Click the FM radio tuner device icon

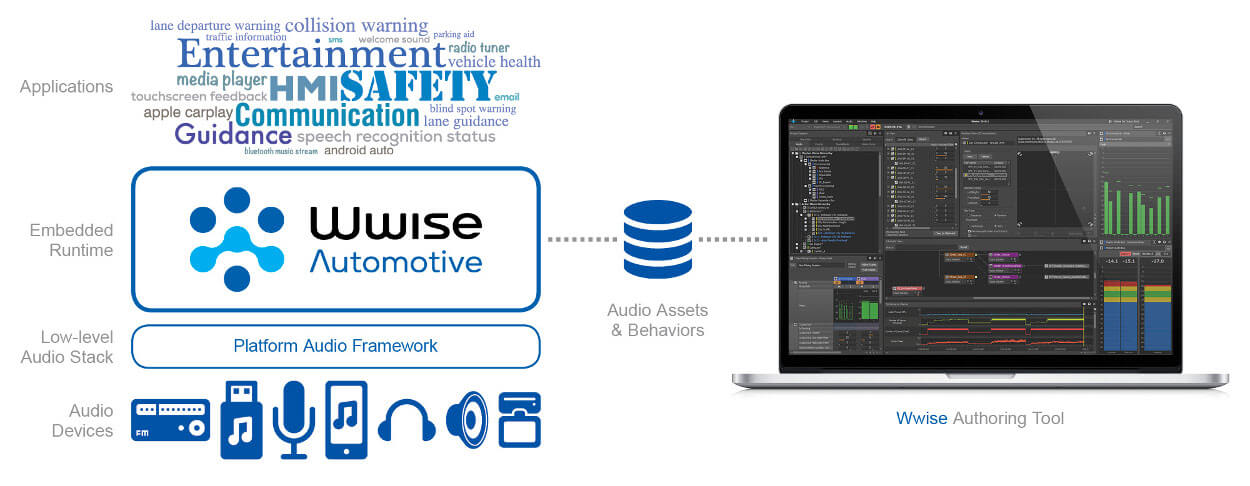click(171, 420)
